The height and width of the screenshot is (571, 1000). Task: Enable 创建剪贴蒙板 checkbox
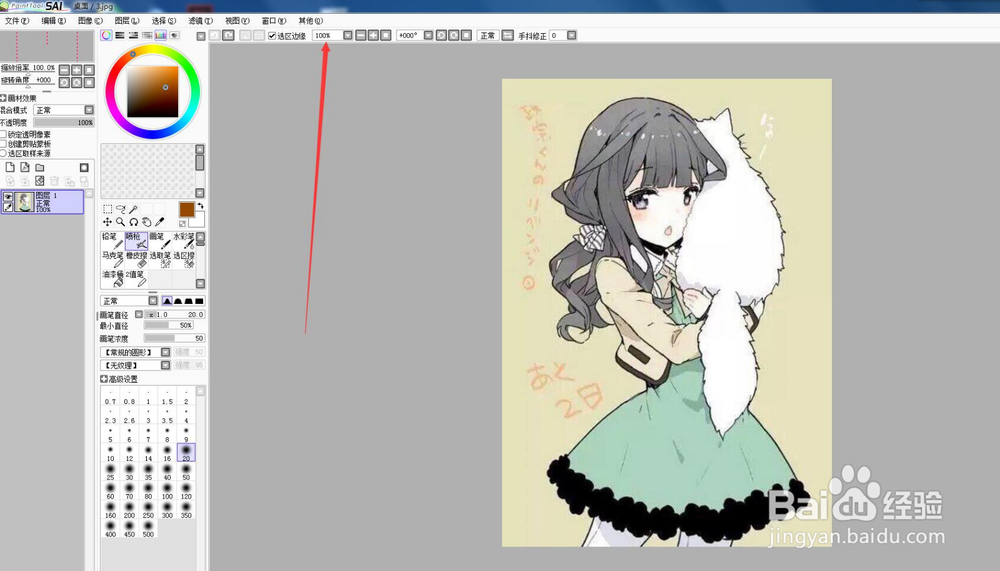tap(3, 144)
